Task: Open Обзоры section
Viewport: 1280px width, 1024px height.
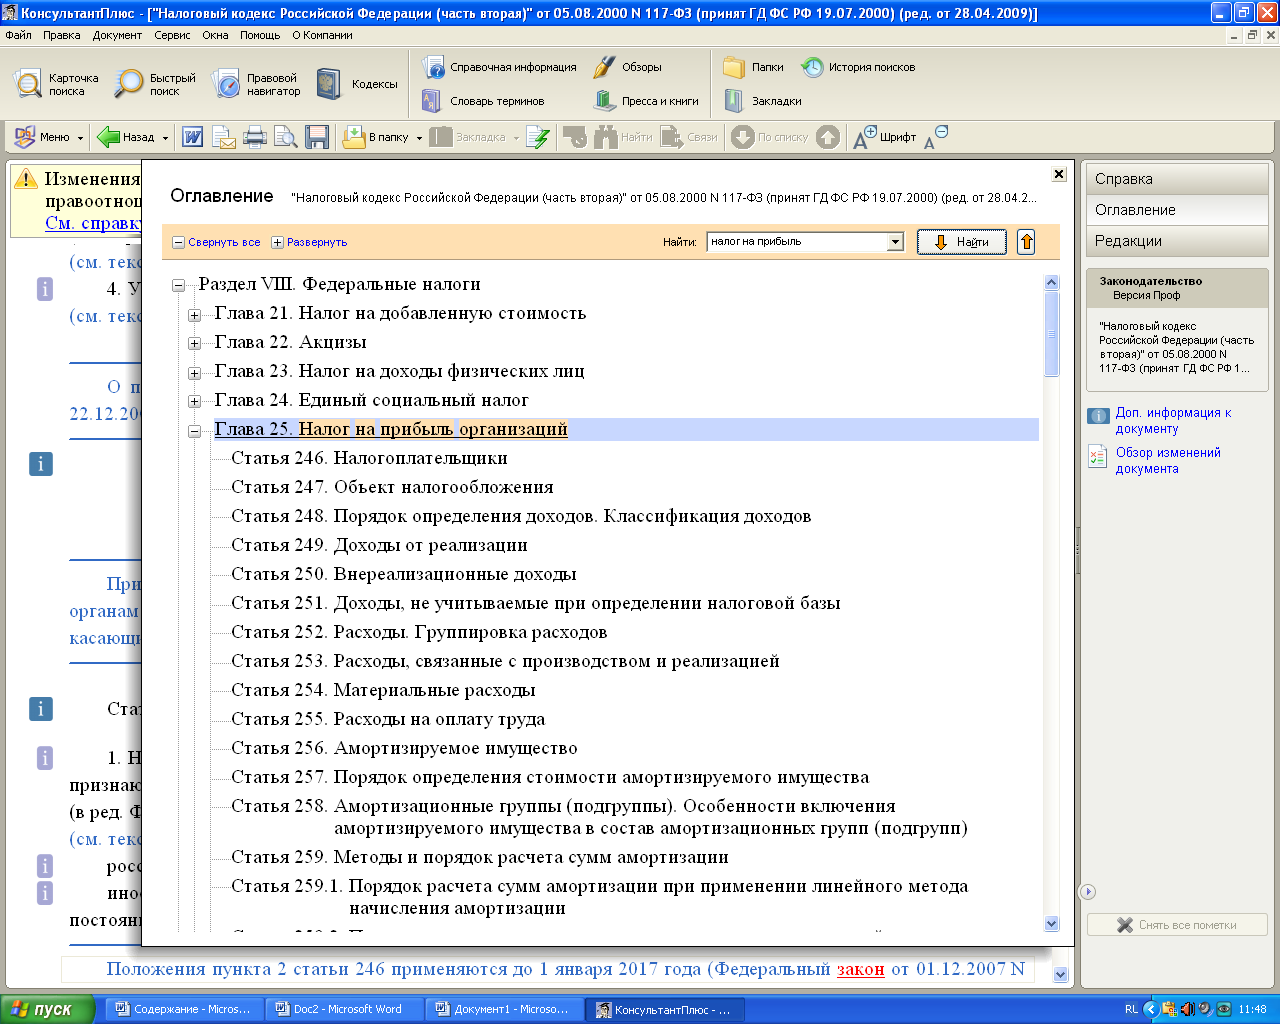Action: coord(627,67)
